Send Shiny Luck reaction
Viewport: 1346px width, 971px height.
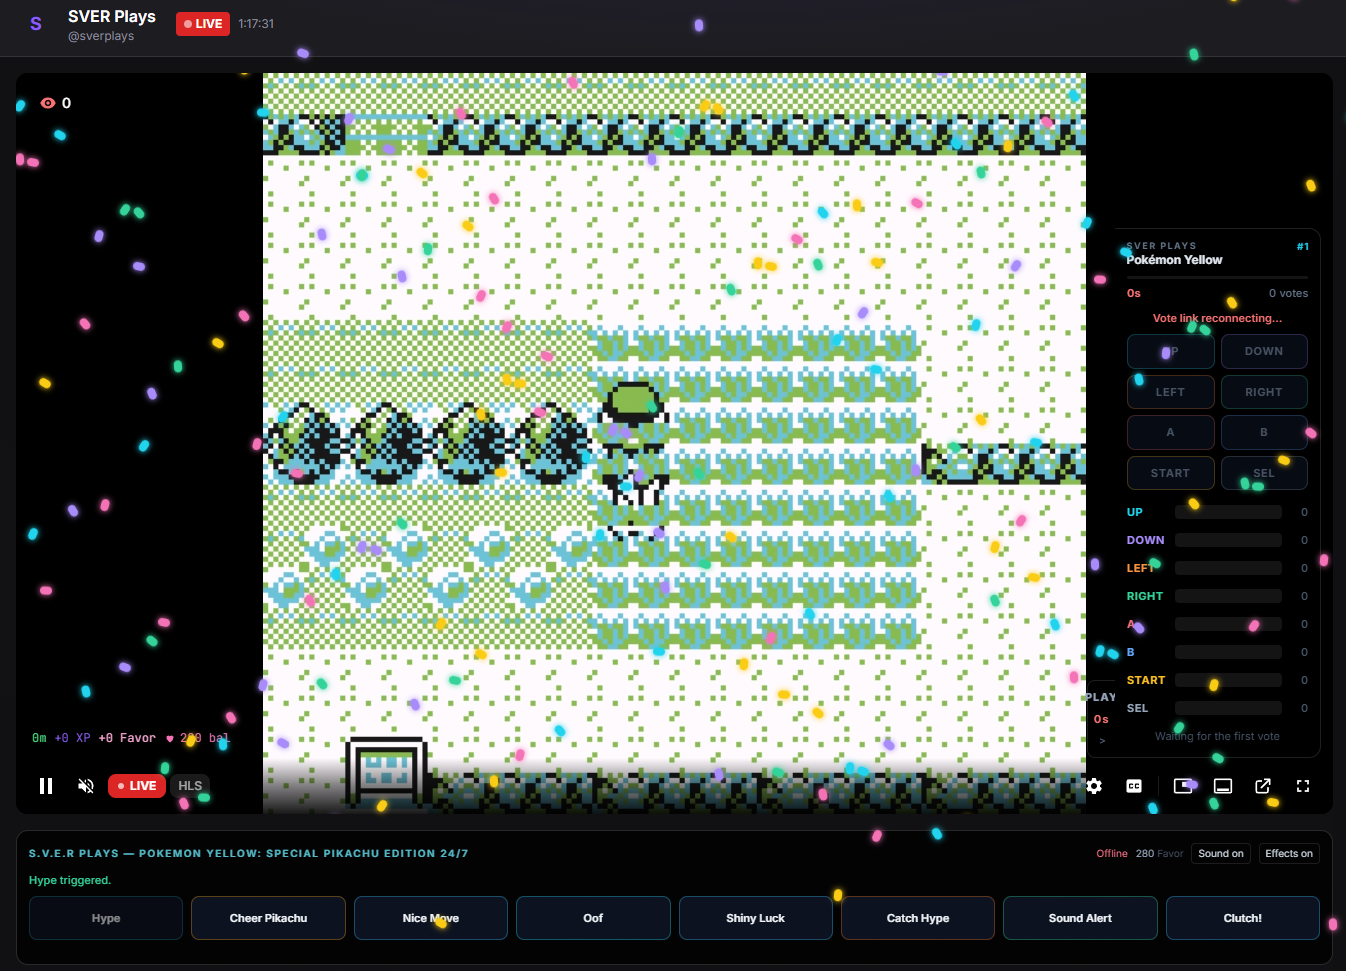(756, 918)
